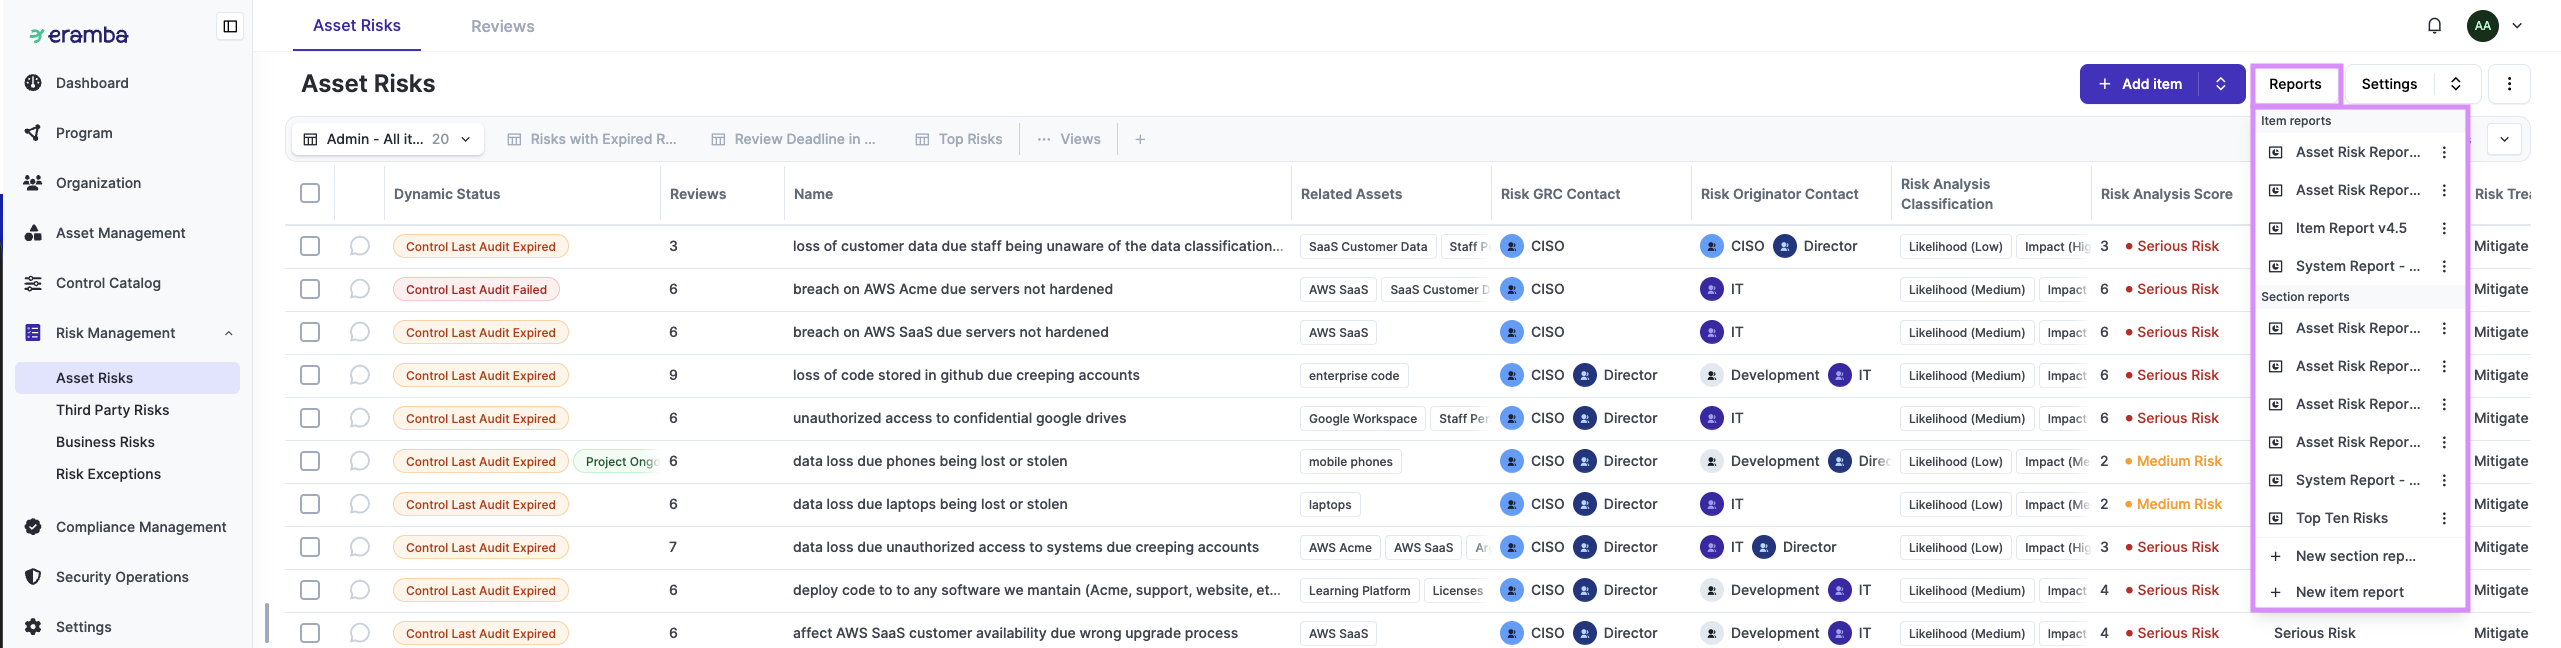Open Third Party Risks in sidebar
2561x648 pixels.
tap(112, 410)
